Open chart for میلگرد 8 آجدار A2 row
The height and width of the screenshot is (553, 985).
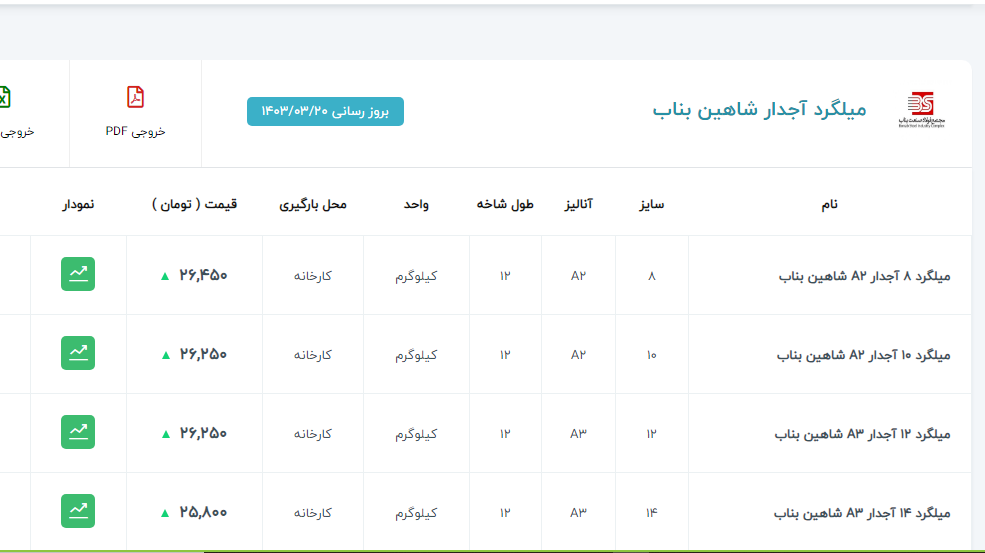[x=78, y=275]
